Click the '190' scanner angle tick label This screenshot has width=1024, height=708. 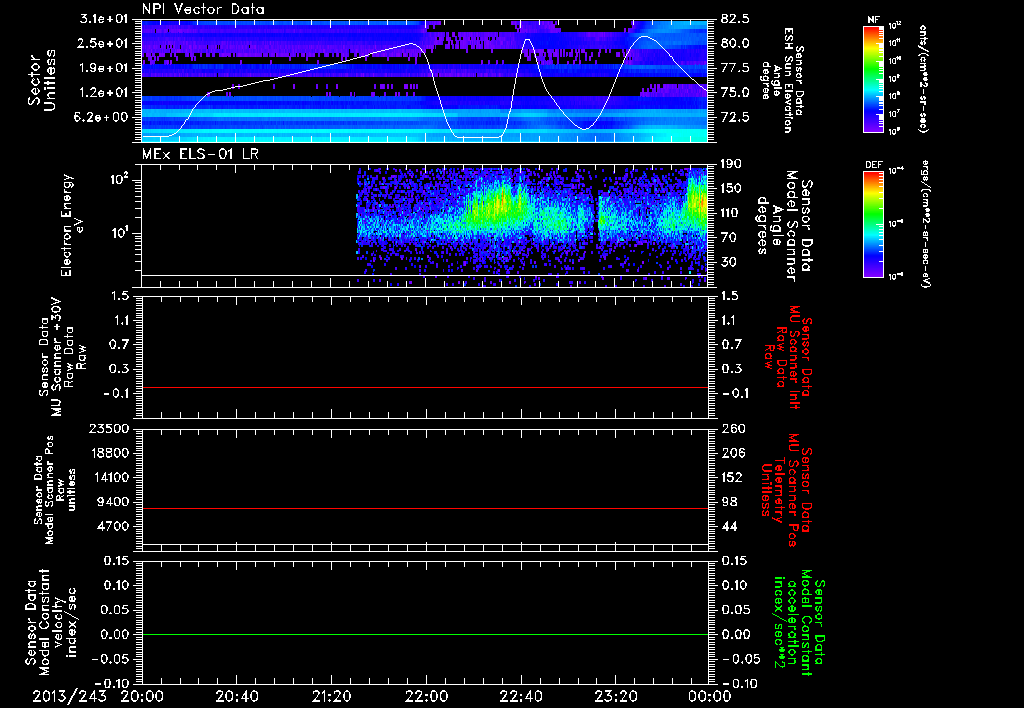[731, 164]
